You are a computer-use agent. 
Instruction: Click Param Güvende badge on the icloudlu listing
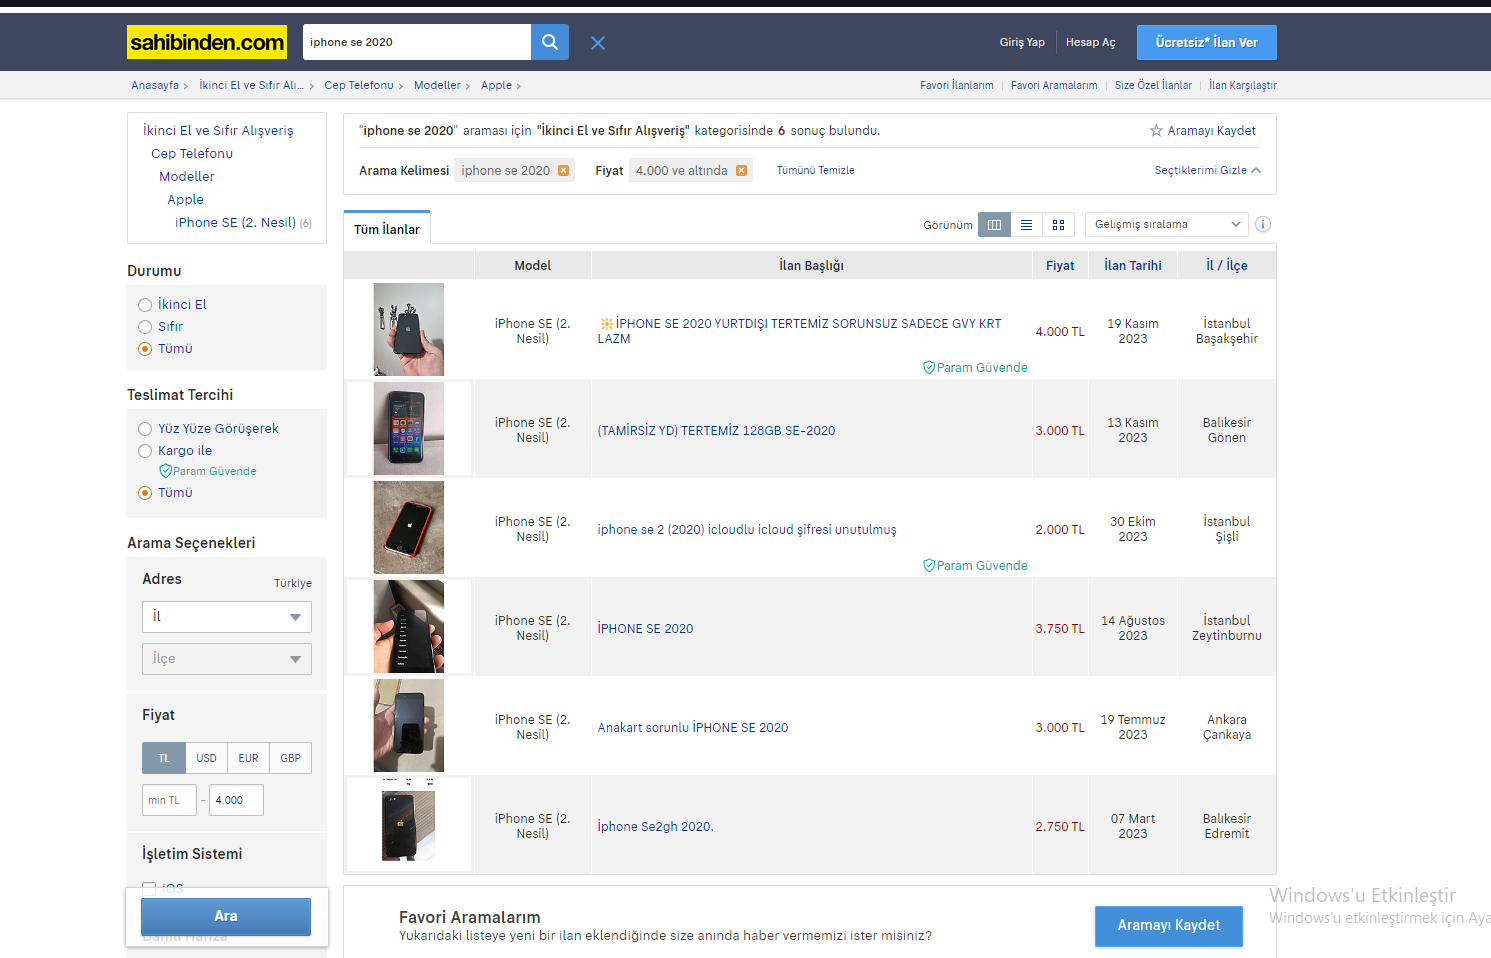[x=975, y=566]
